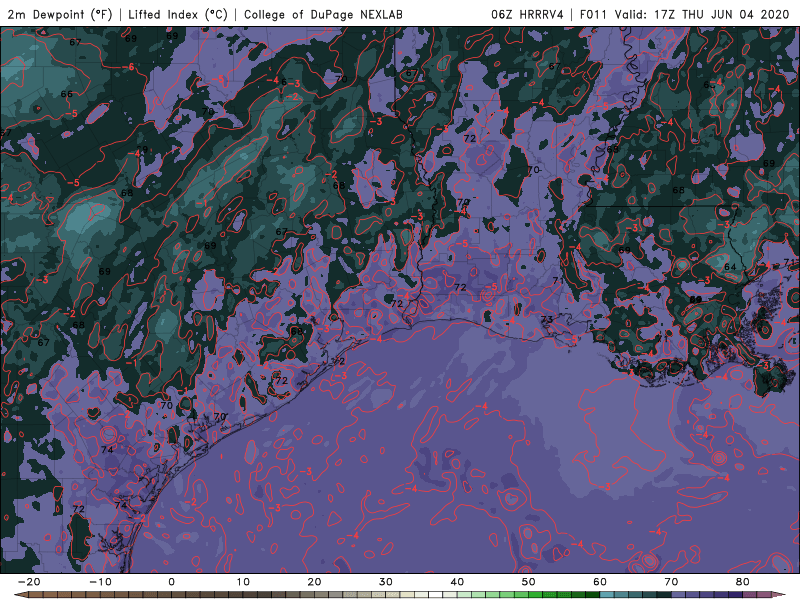Click the '-10' color scale label
Viewport: 800px width, 600px height.
coord(100,582)
